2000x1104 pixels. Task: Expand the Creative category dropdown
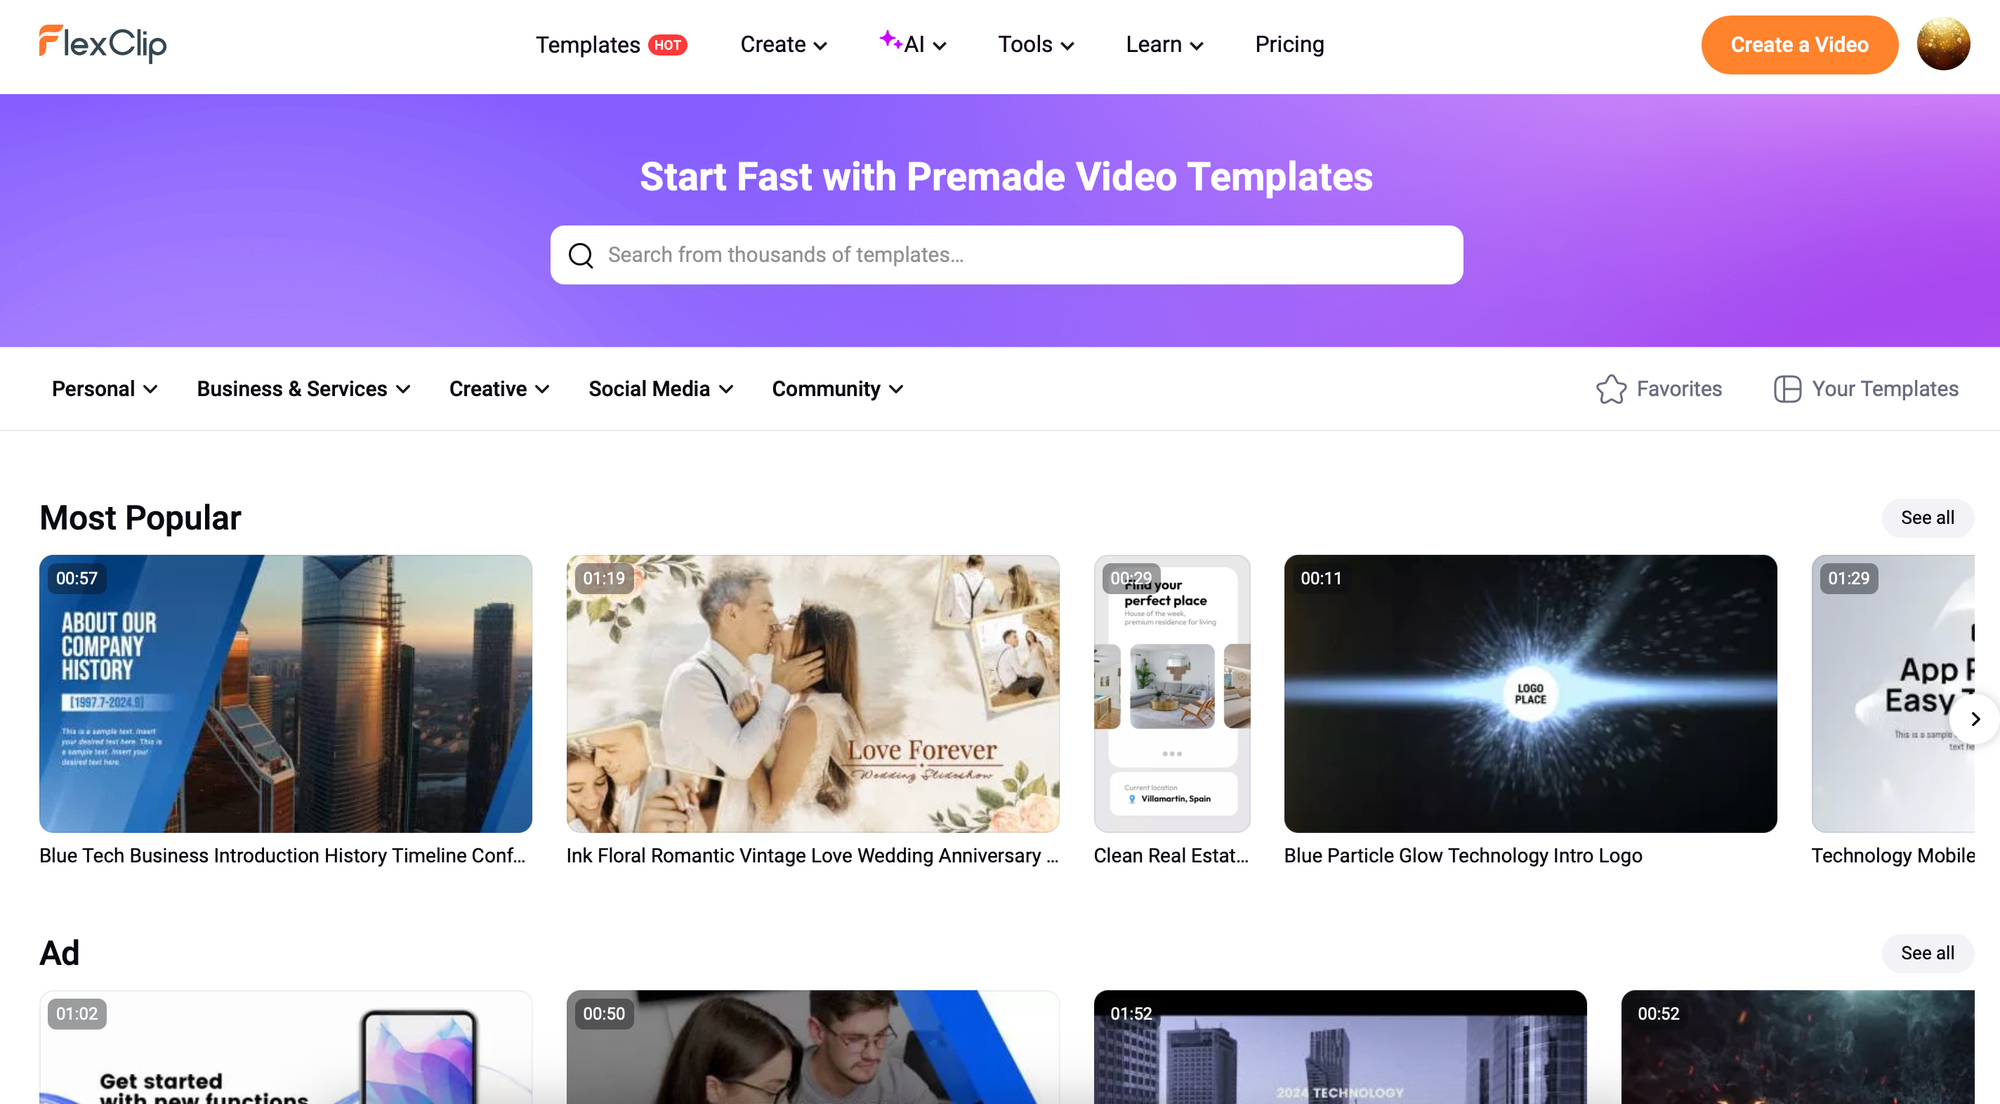[x=499, y=389]
